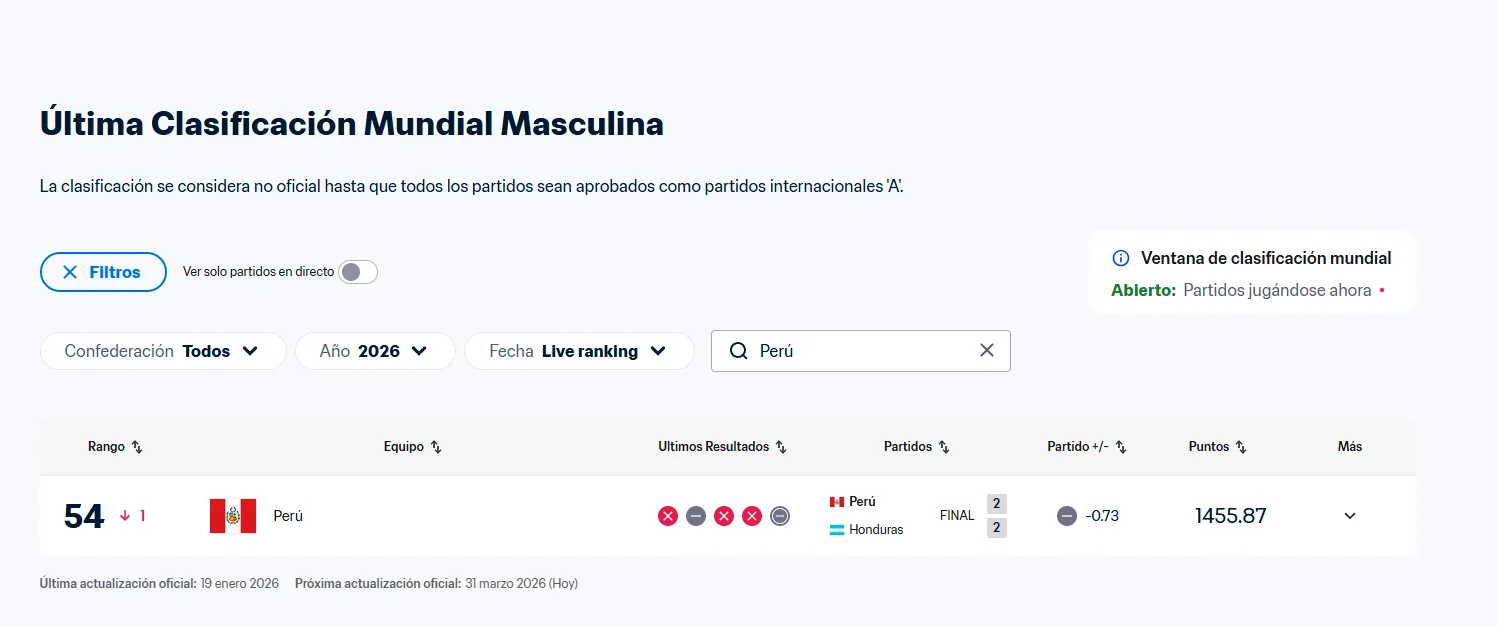The image size is (1498, 627).
Task: Close the filters with Filtros button
Action: [103, 272]
